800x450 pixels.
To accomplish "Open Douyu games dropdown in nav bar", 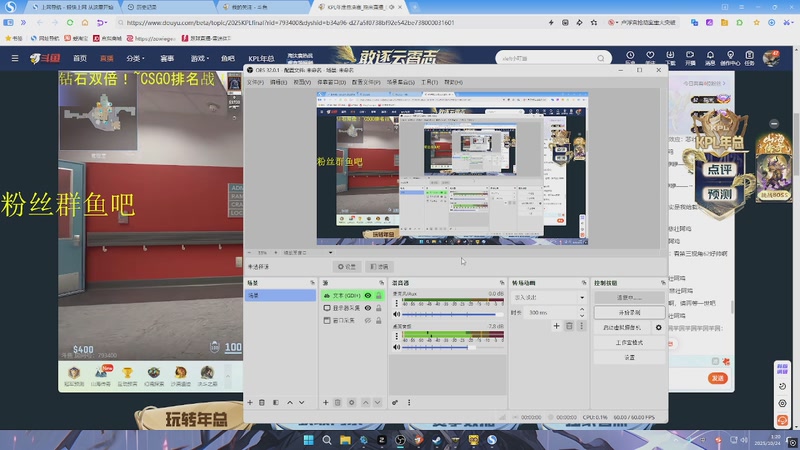I will click(199, 59).
